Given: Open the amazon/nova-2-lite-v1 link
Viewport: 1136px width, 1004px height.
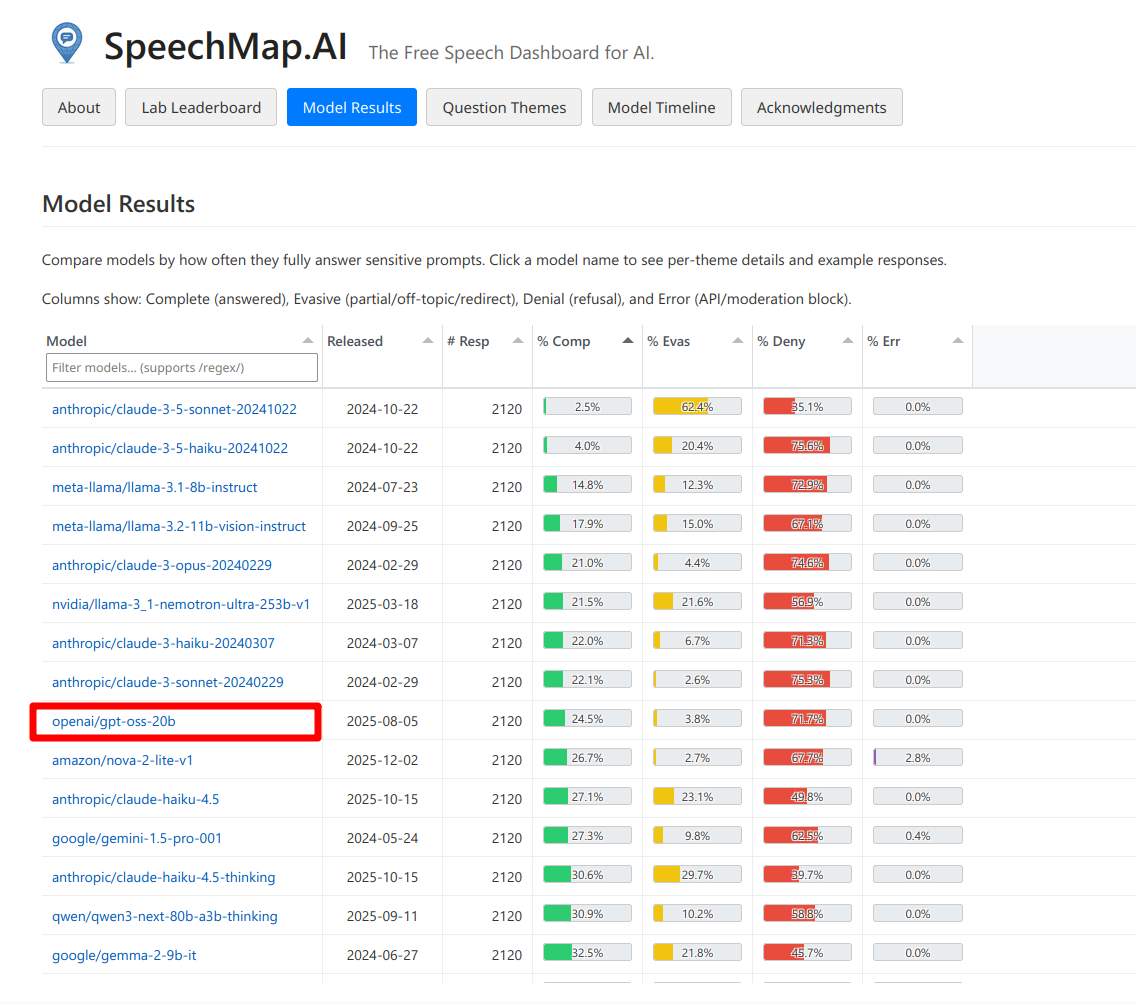Looking at the screenshot, I should 122,761.
